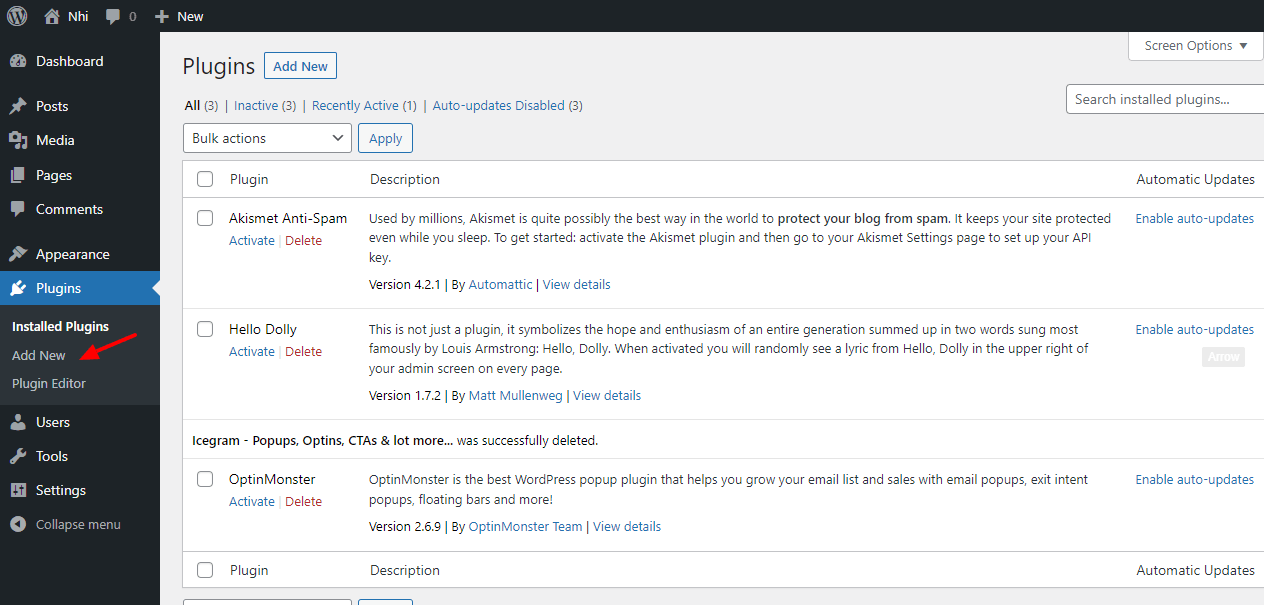This screenshot has width=1264, height=605.
Task: Click the Plugins plug icon
Action: (20, 288)
